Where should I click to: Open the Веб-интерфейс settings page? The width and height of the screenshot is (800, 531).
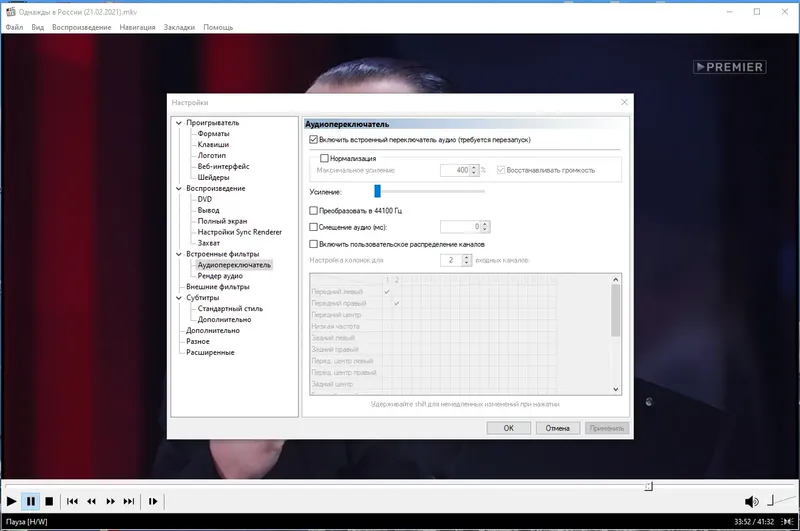[223, 166]
